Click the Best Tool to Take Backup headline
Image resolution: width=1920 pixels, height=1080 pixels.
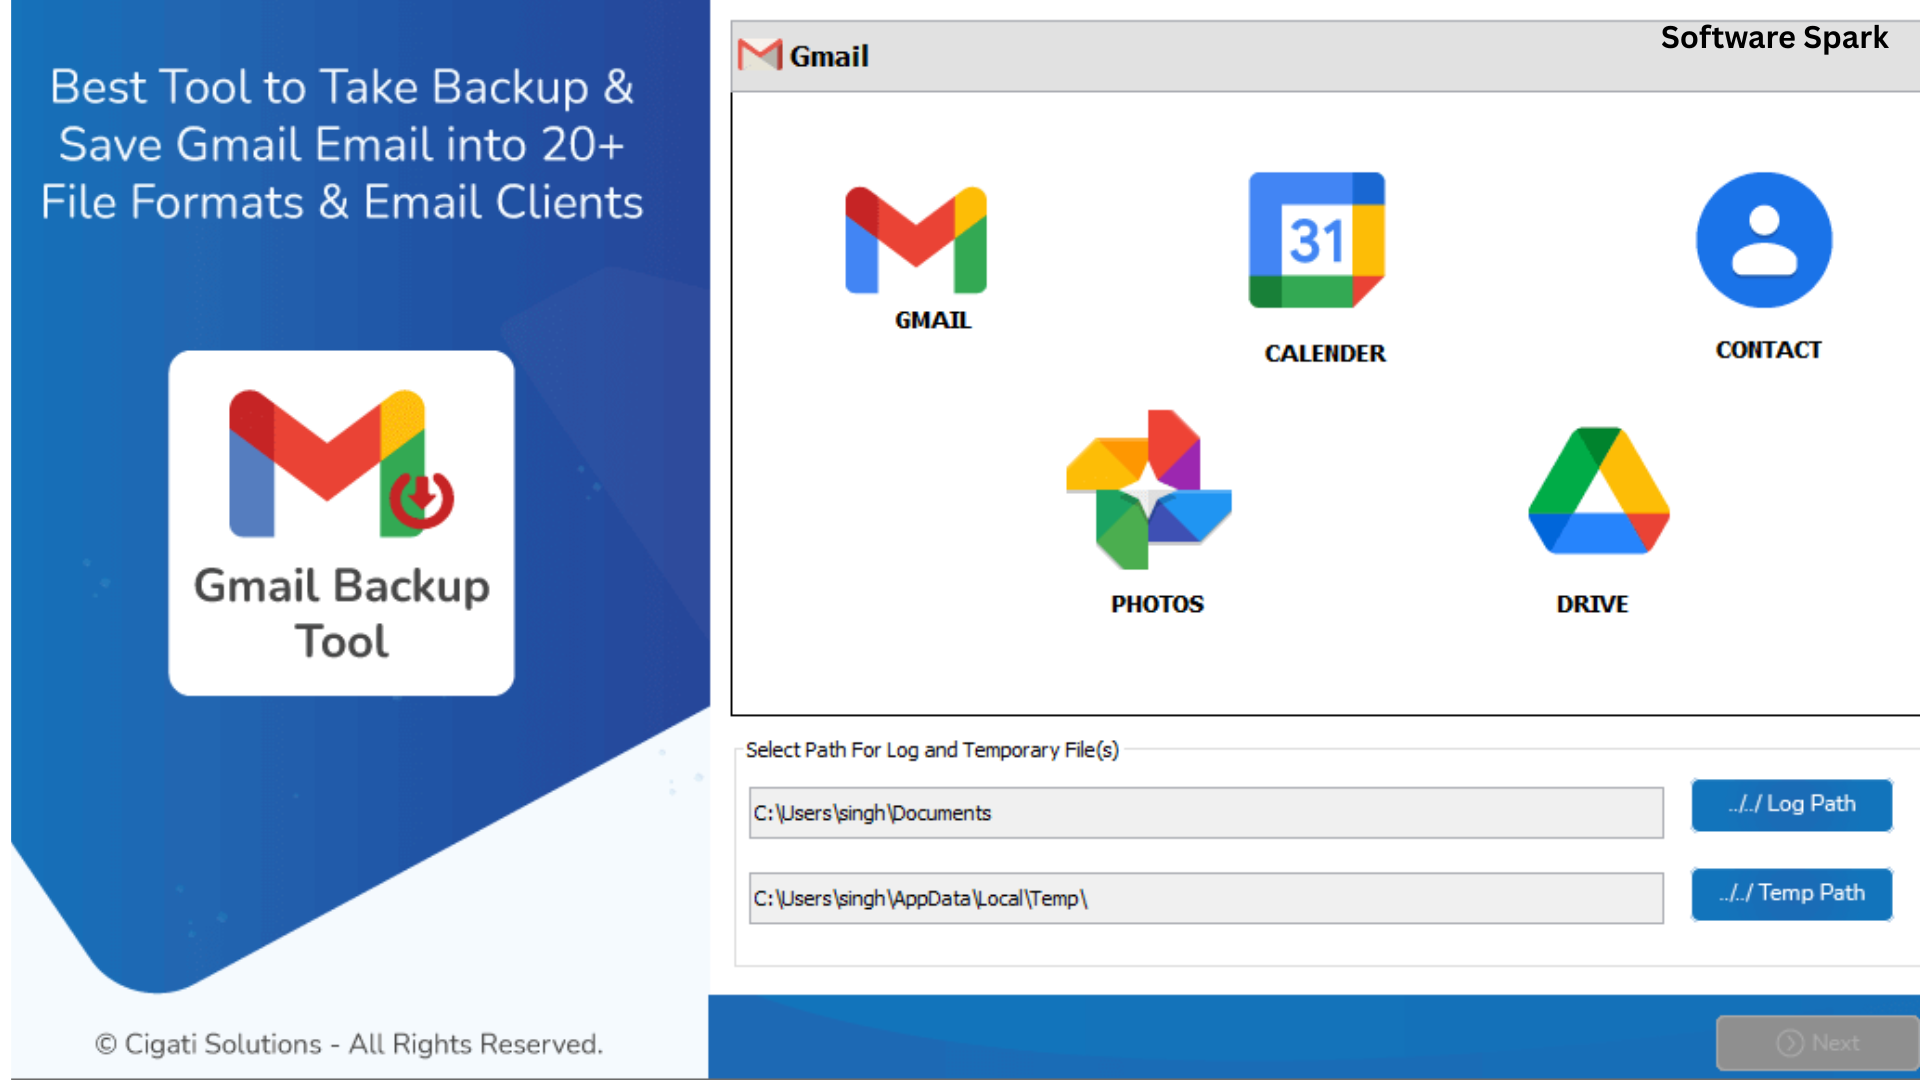click(x=342, y=144)
